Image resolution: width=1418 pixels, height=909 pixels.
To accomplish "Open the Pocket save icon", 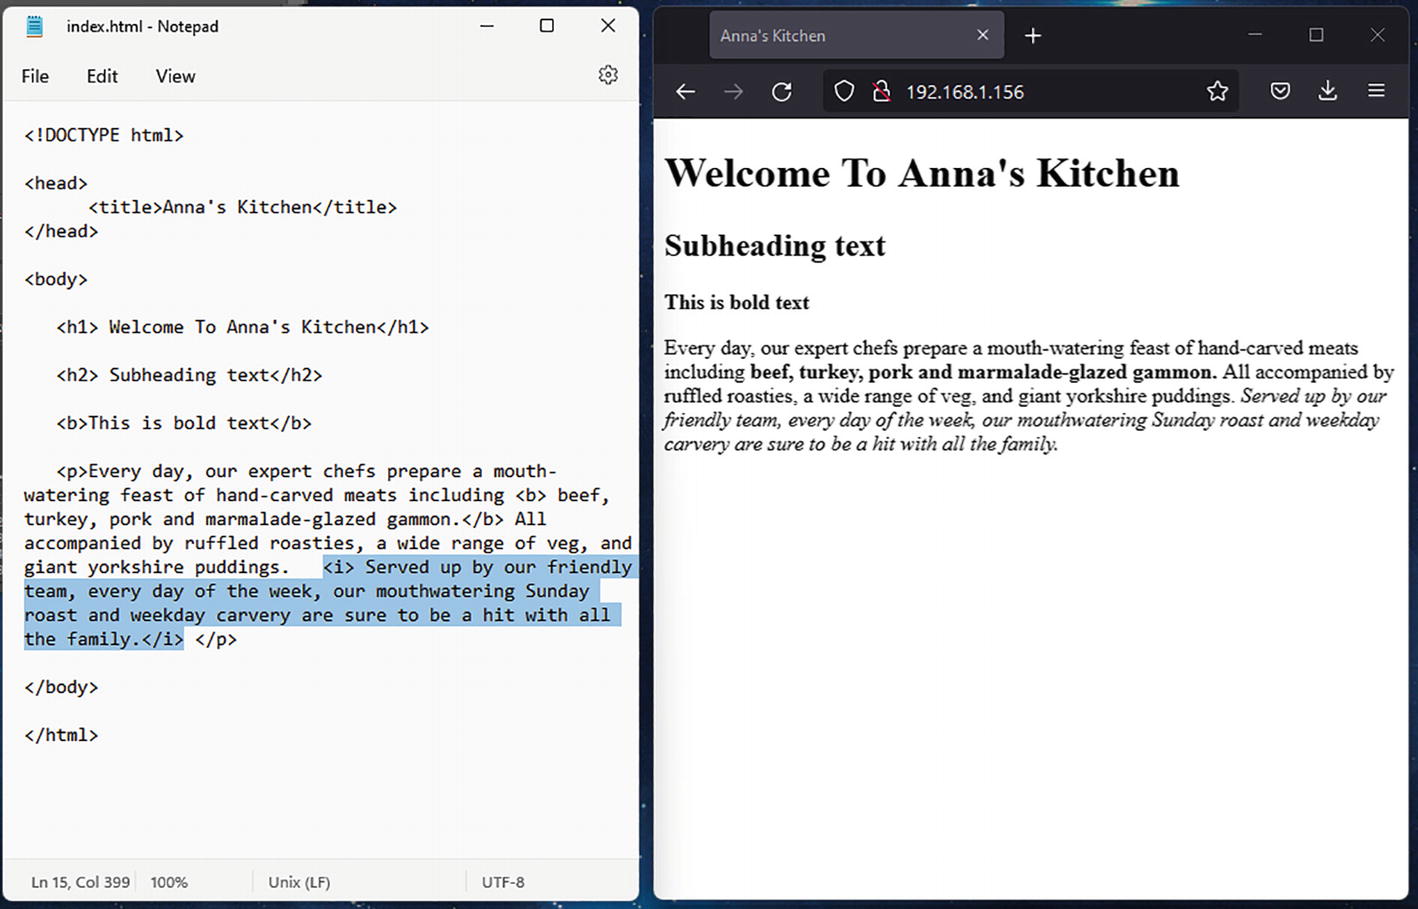I will 1280,92.
